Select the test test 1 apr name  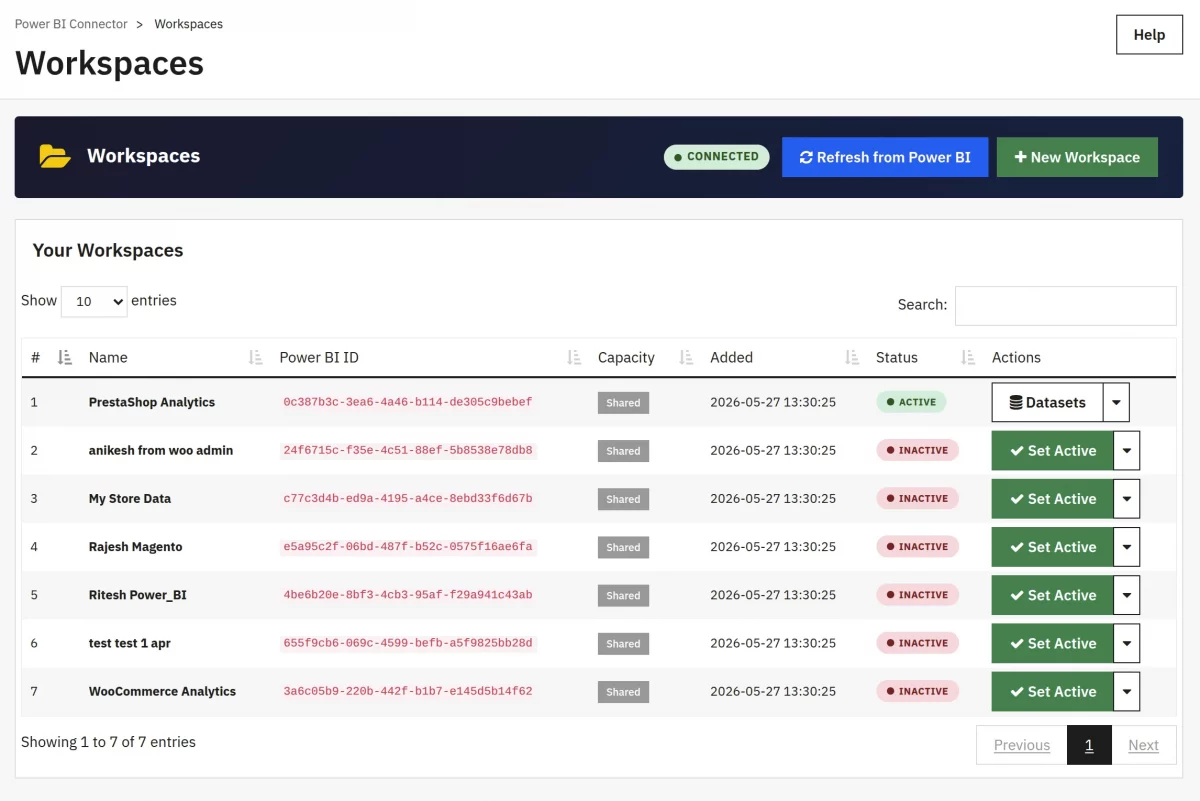[130, 643]
